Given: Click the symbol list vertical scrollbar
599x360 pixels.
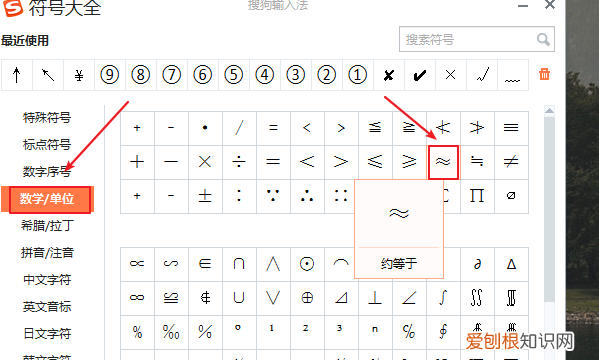Looking at the screenshot, I should 549,208.
